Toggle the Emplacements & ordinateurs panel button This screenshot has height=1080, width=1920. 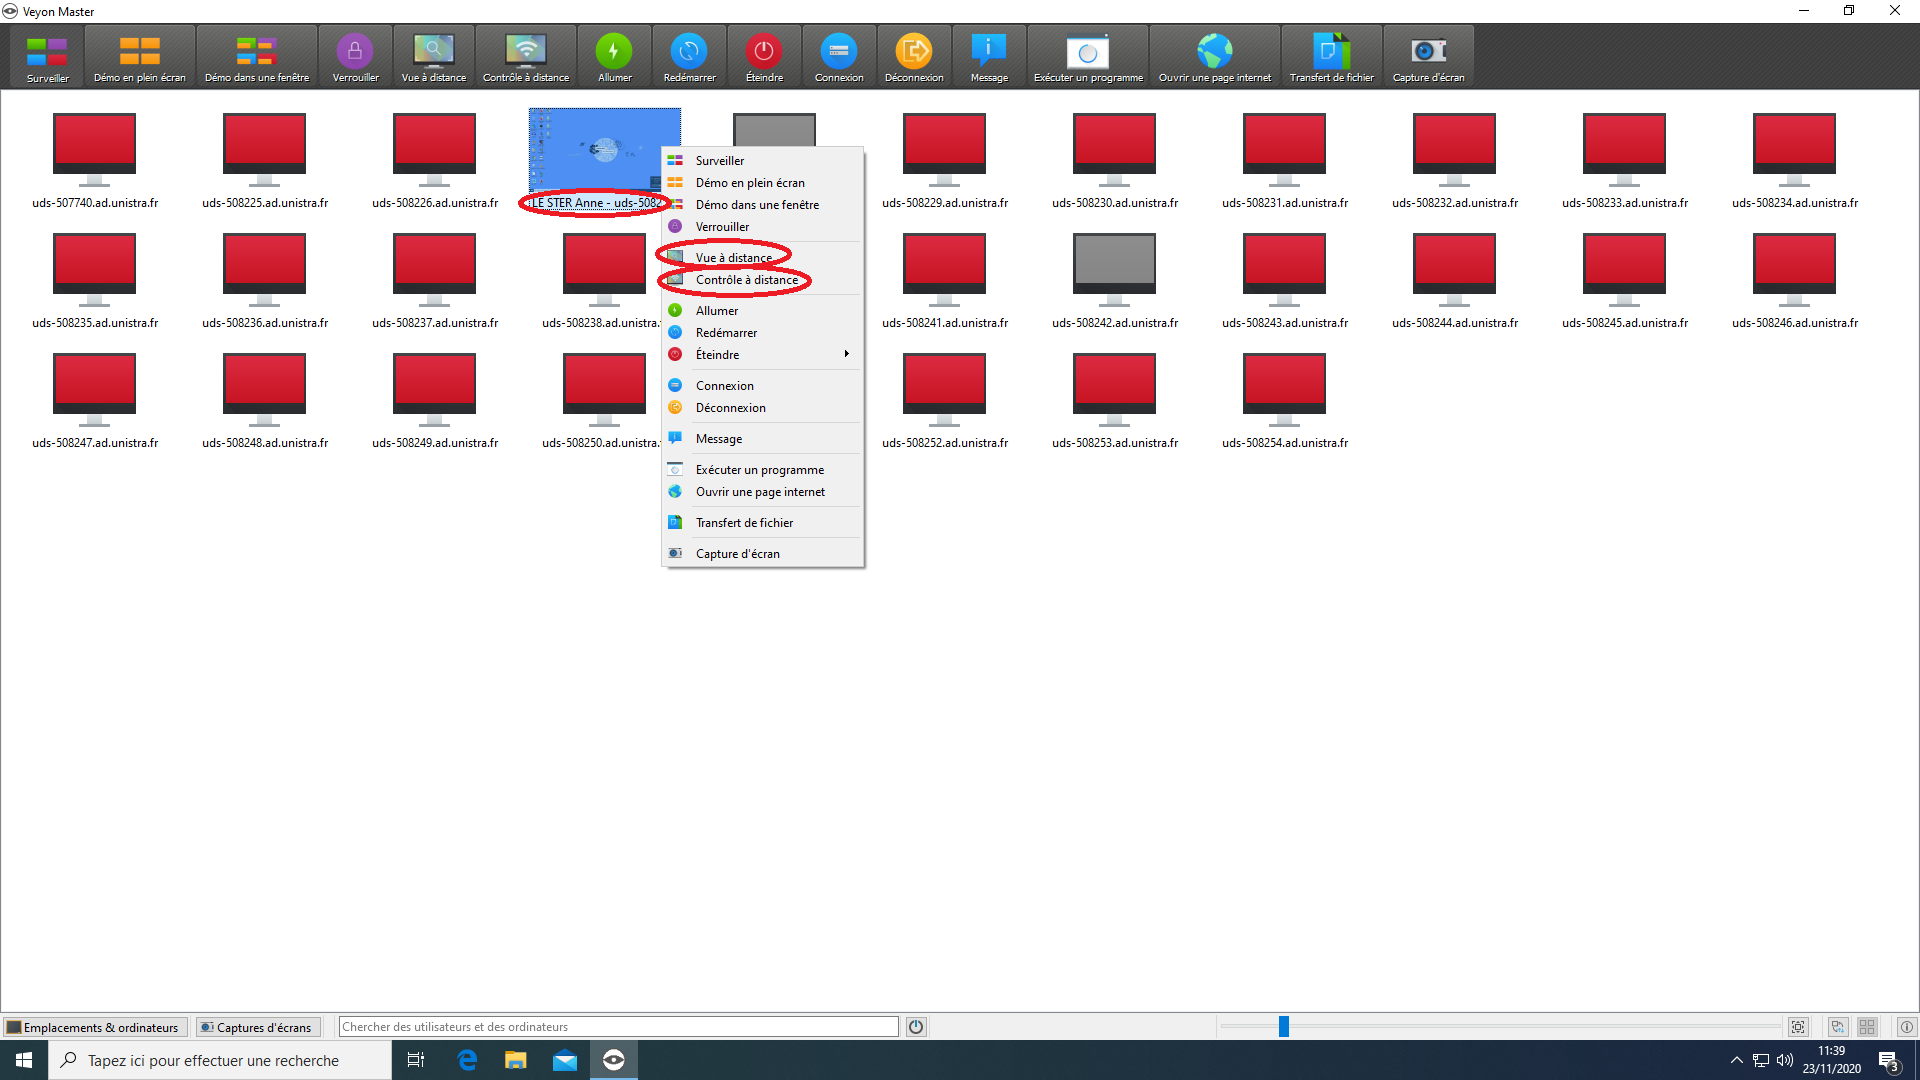click(x=94, y=1027)
